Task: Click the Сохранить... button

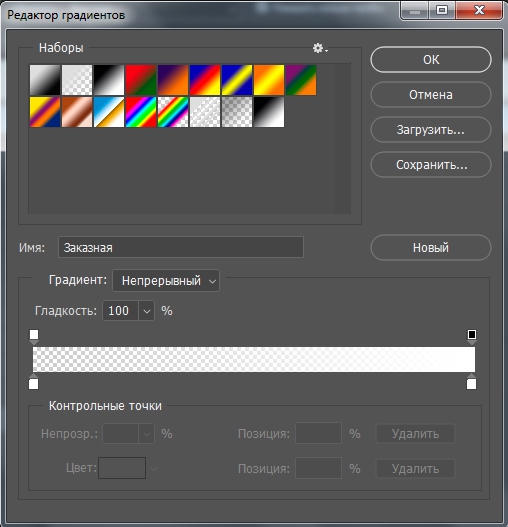Action: pos(431,165)
